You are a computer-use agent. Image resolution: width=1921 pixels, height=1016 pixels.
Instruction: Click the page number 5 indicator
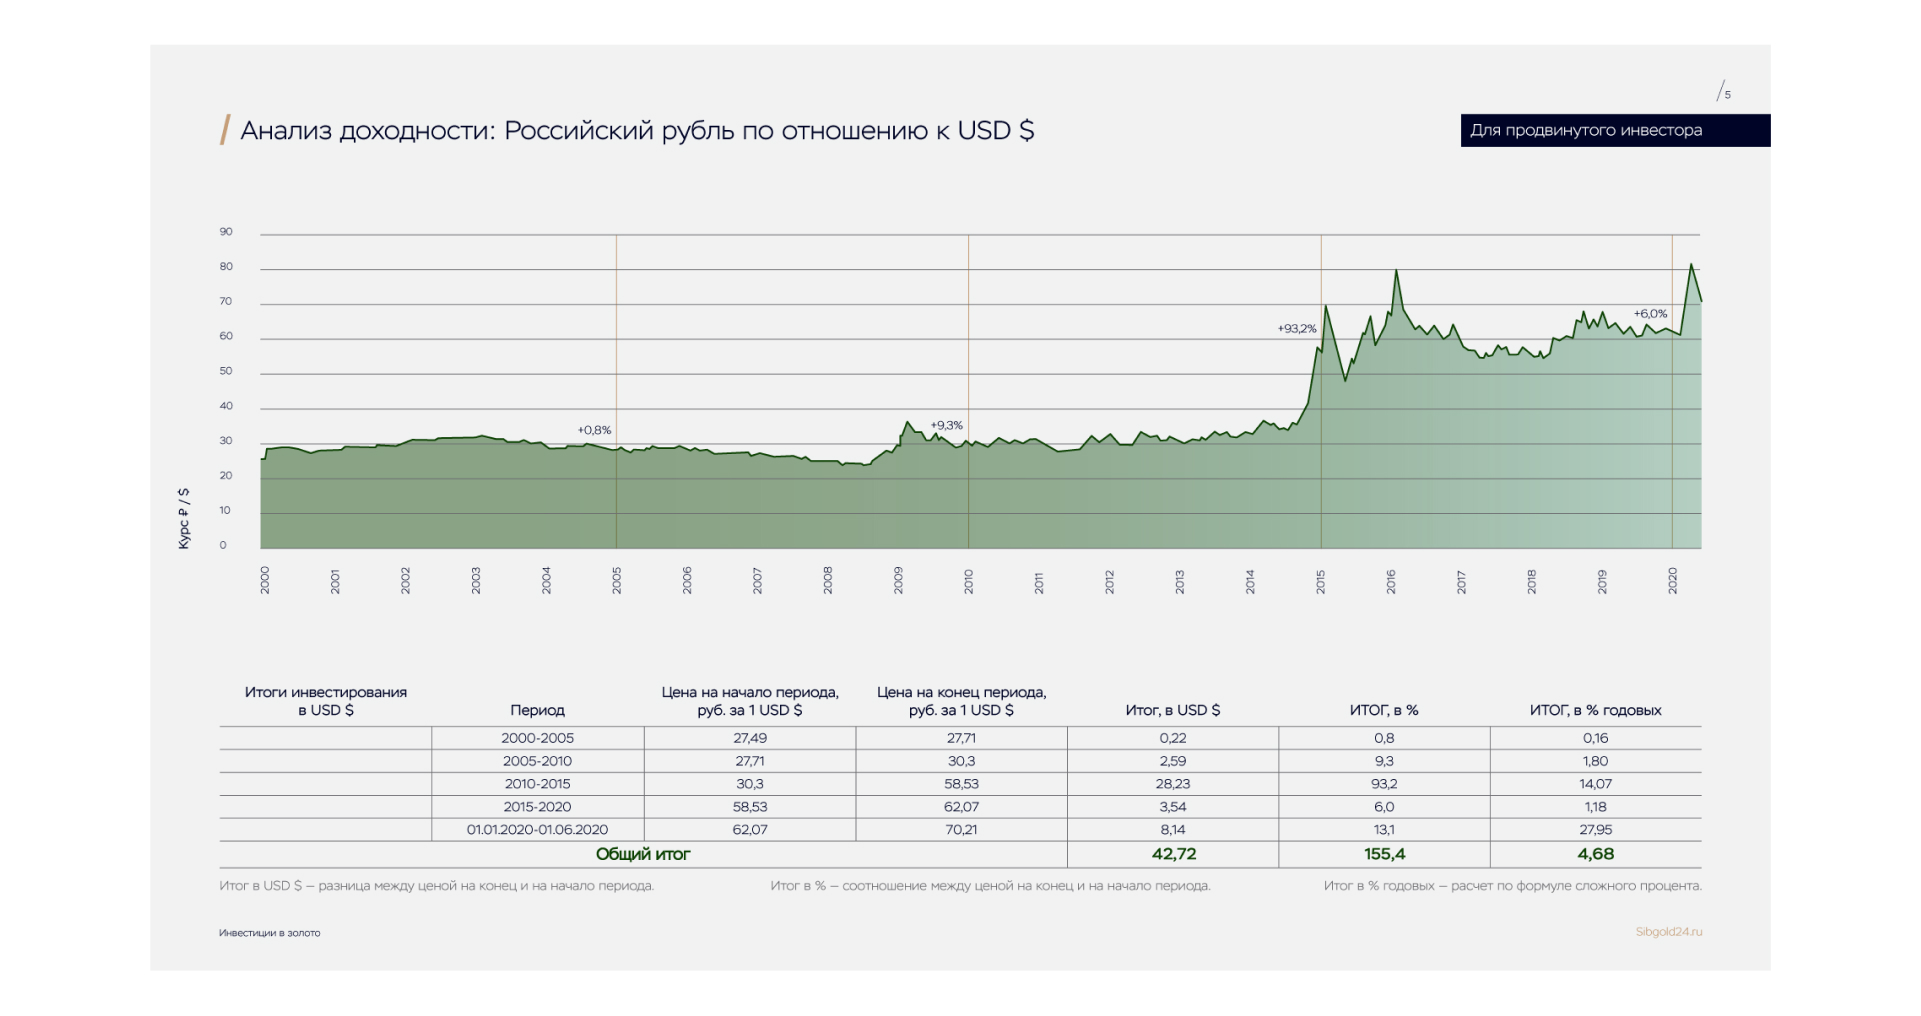click(x=1724, y=93)
